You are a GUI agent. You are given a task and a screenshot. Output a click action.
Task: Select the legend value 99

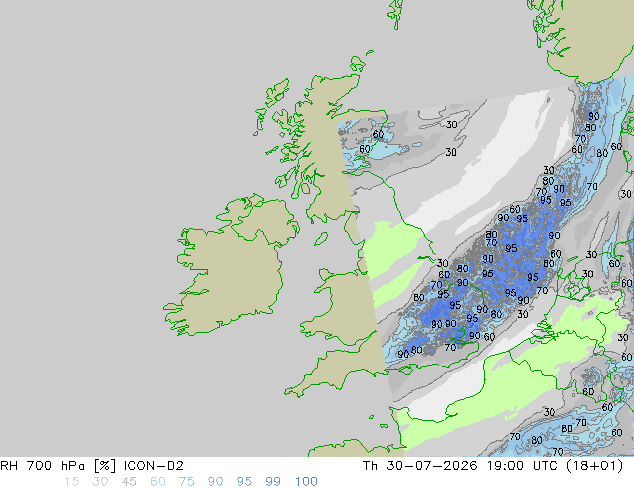[273, 482]
